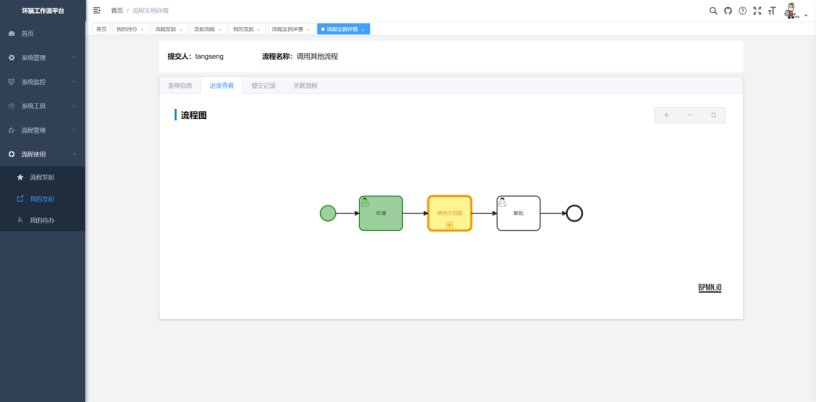Close the 我的发起 page tag
Viewport: 817px width, 402px height.
(259, 30)
